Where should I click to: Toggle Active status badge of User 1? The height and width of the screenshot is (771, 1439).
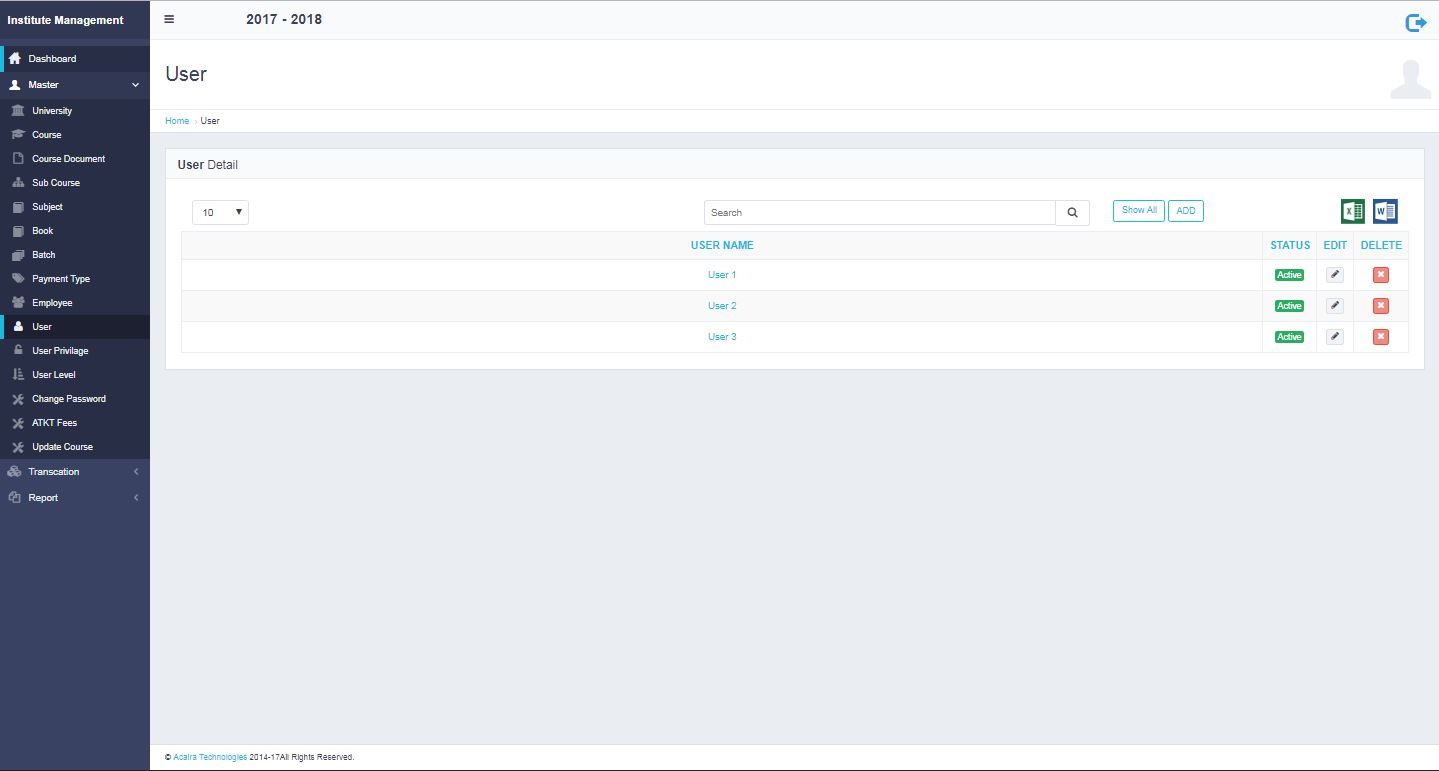1289,275
